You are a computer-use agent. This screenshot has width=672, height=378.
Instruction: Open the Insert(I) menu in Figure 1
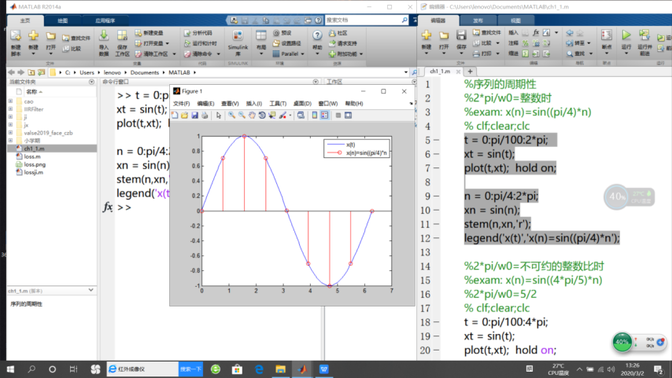[x=254, y=104]
